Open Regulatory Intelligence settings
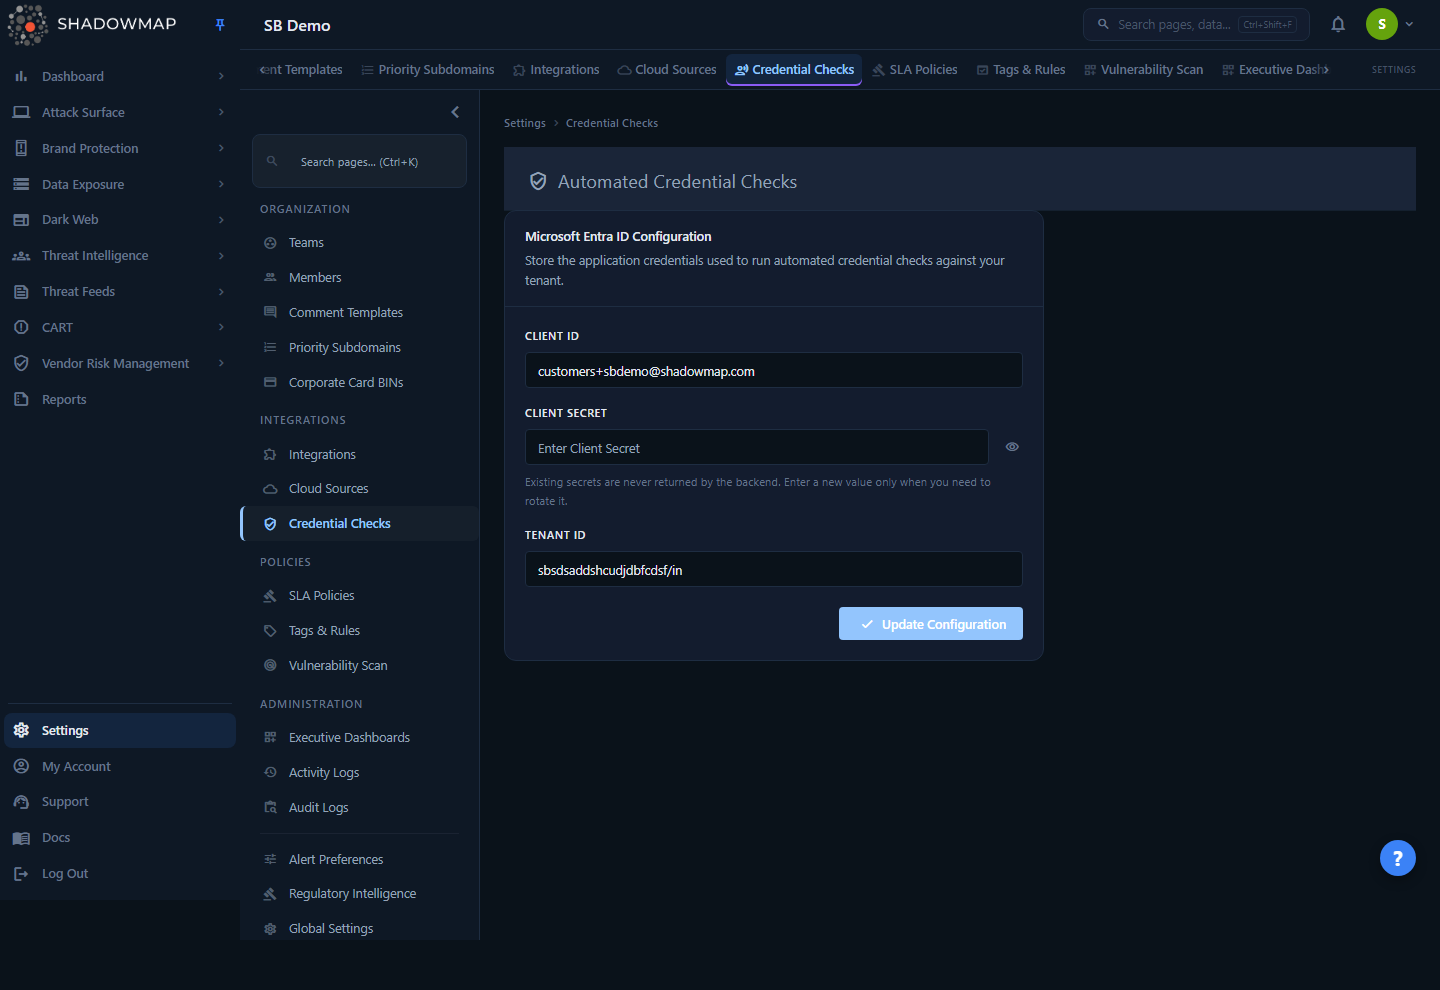 pyautogui.click(x=352, y=894)
